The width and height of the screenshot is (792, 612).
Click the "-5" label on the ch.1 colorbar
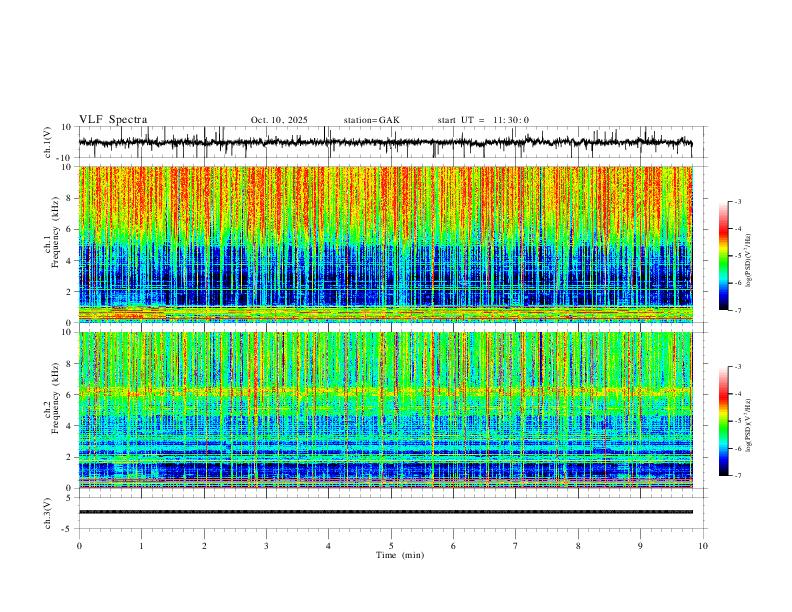[738, 256]
